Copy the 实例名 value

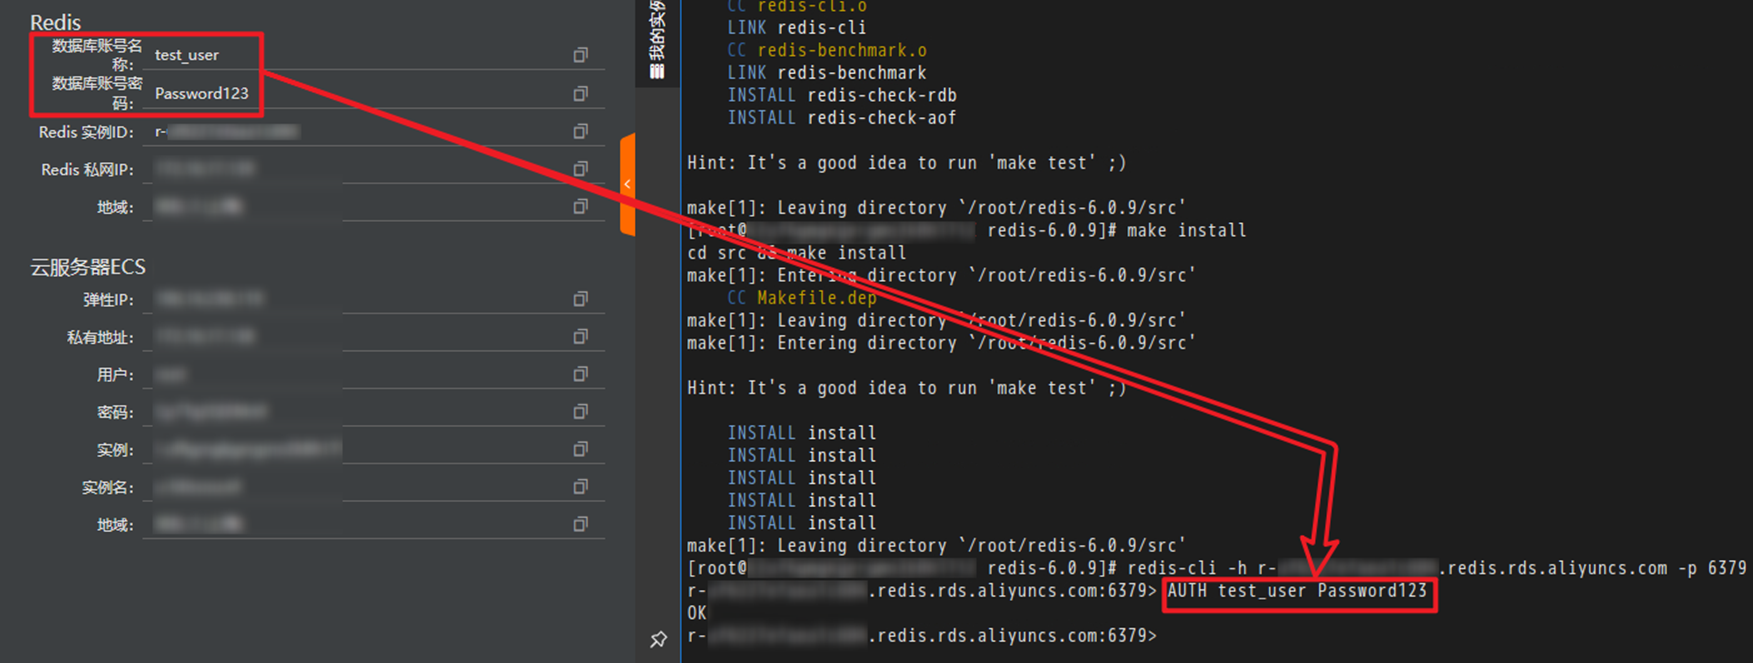click(580, 487)
